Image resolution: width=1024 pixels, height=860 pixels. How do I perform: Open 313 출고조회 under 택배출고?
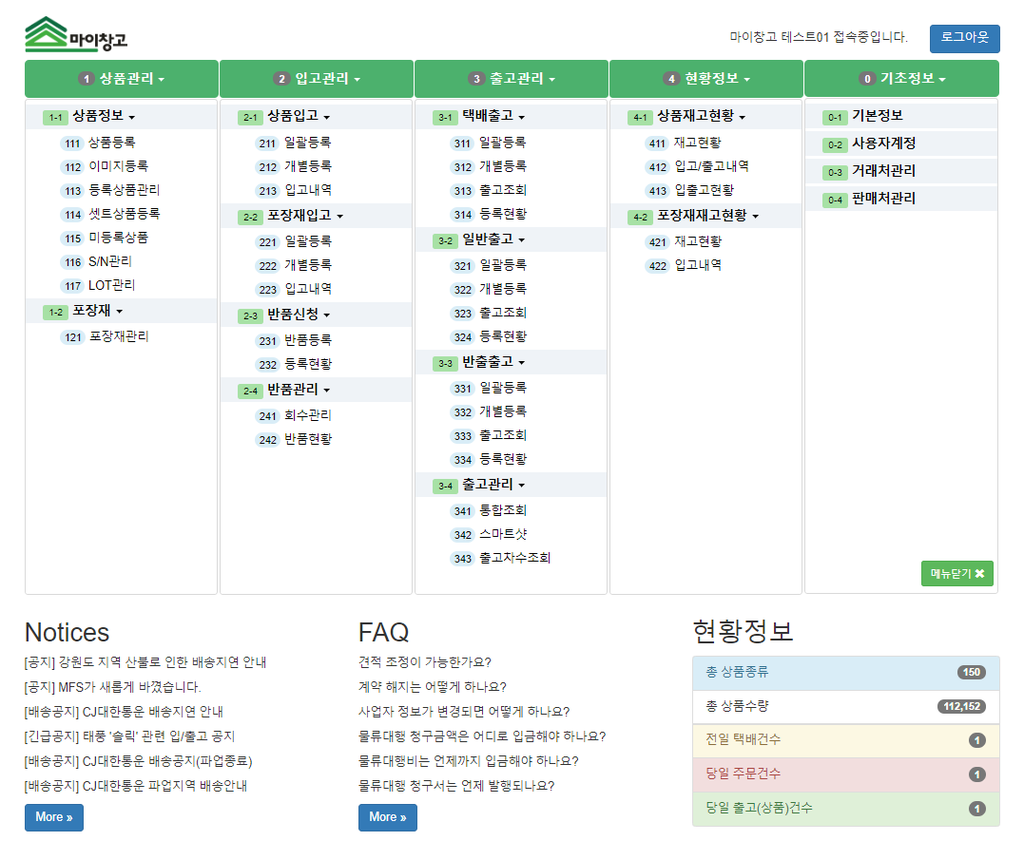[488, 190]
